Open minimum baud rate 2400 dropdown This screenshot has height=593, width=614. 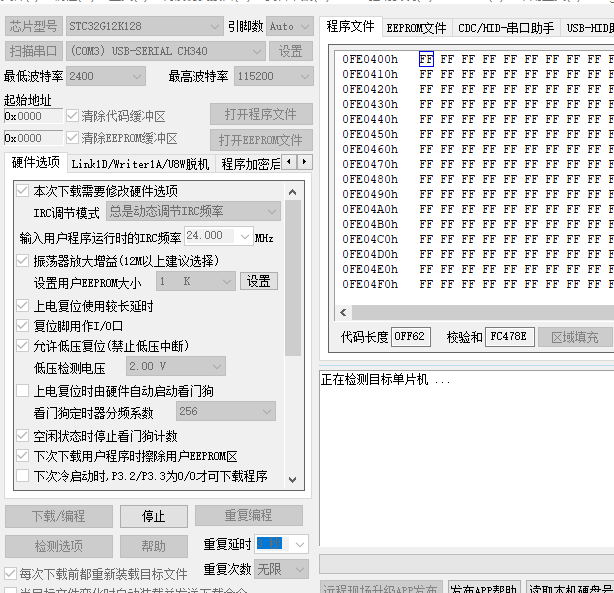106,76
